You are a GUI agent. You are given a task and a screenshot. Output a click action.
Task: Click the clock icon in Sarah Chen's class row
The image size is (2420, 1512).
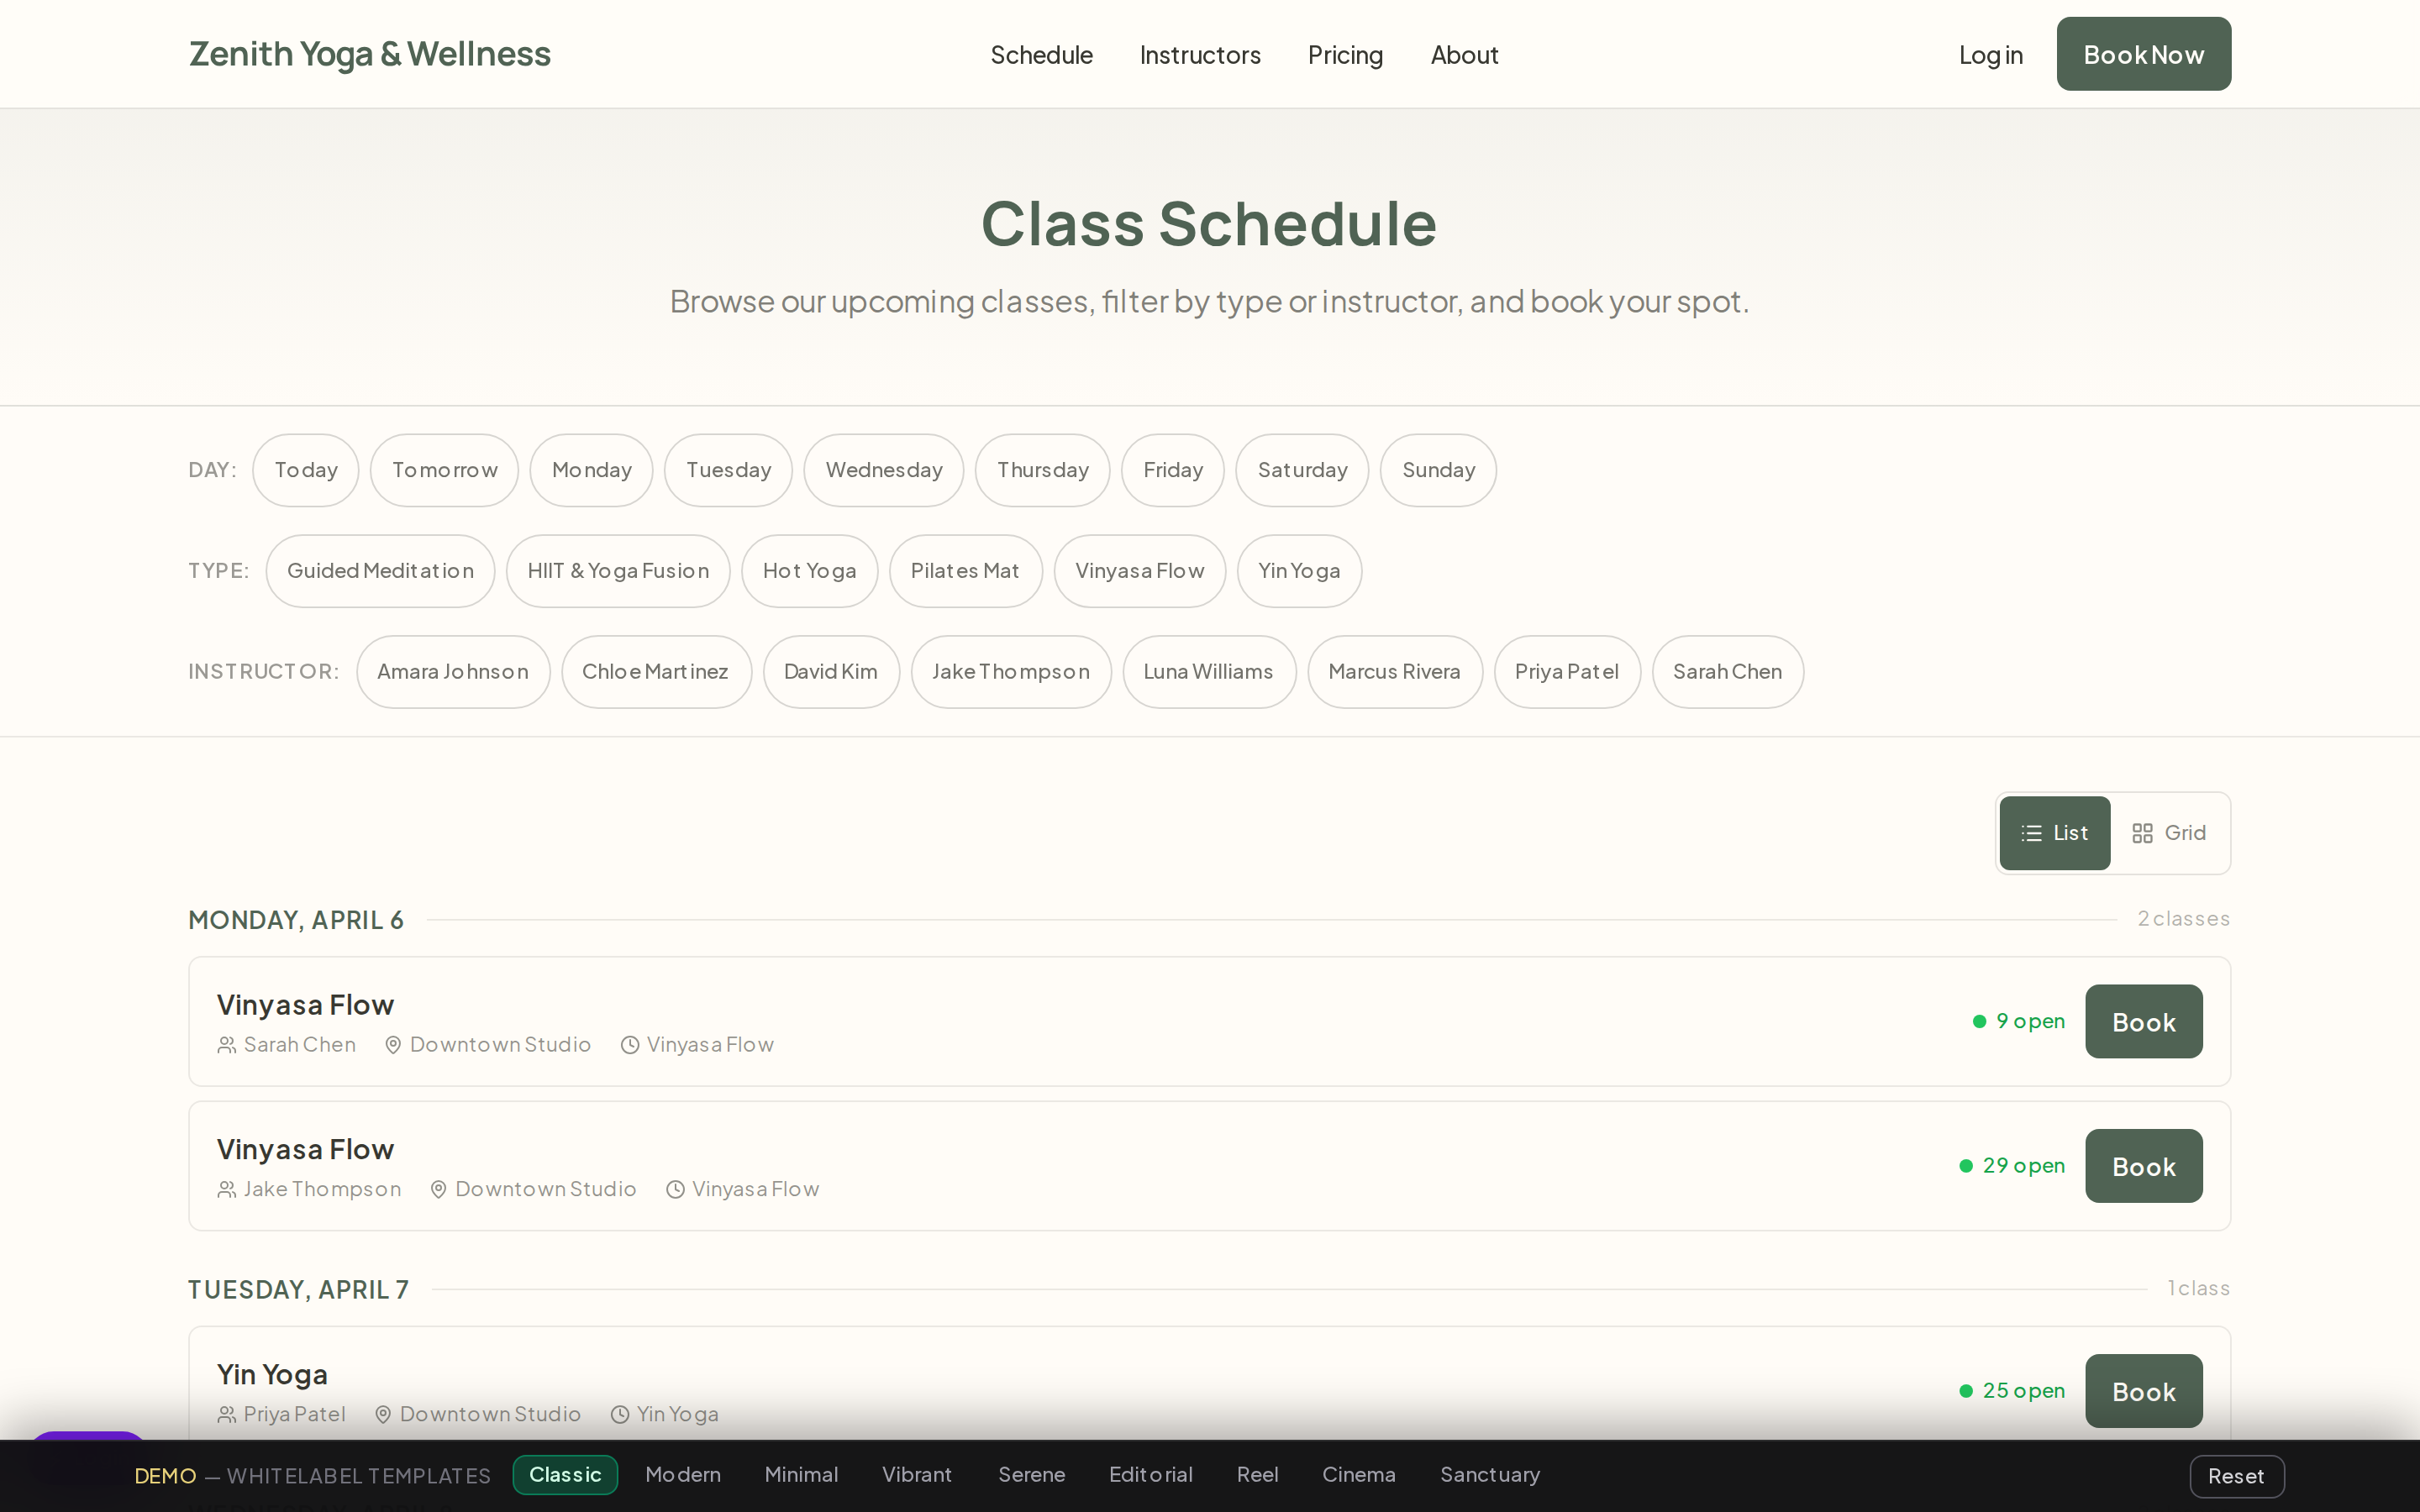point(630,1045)
